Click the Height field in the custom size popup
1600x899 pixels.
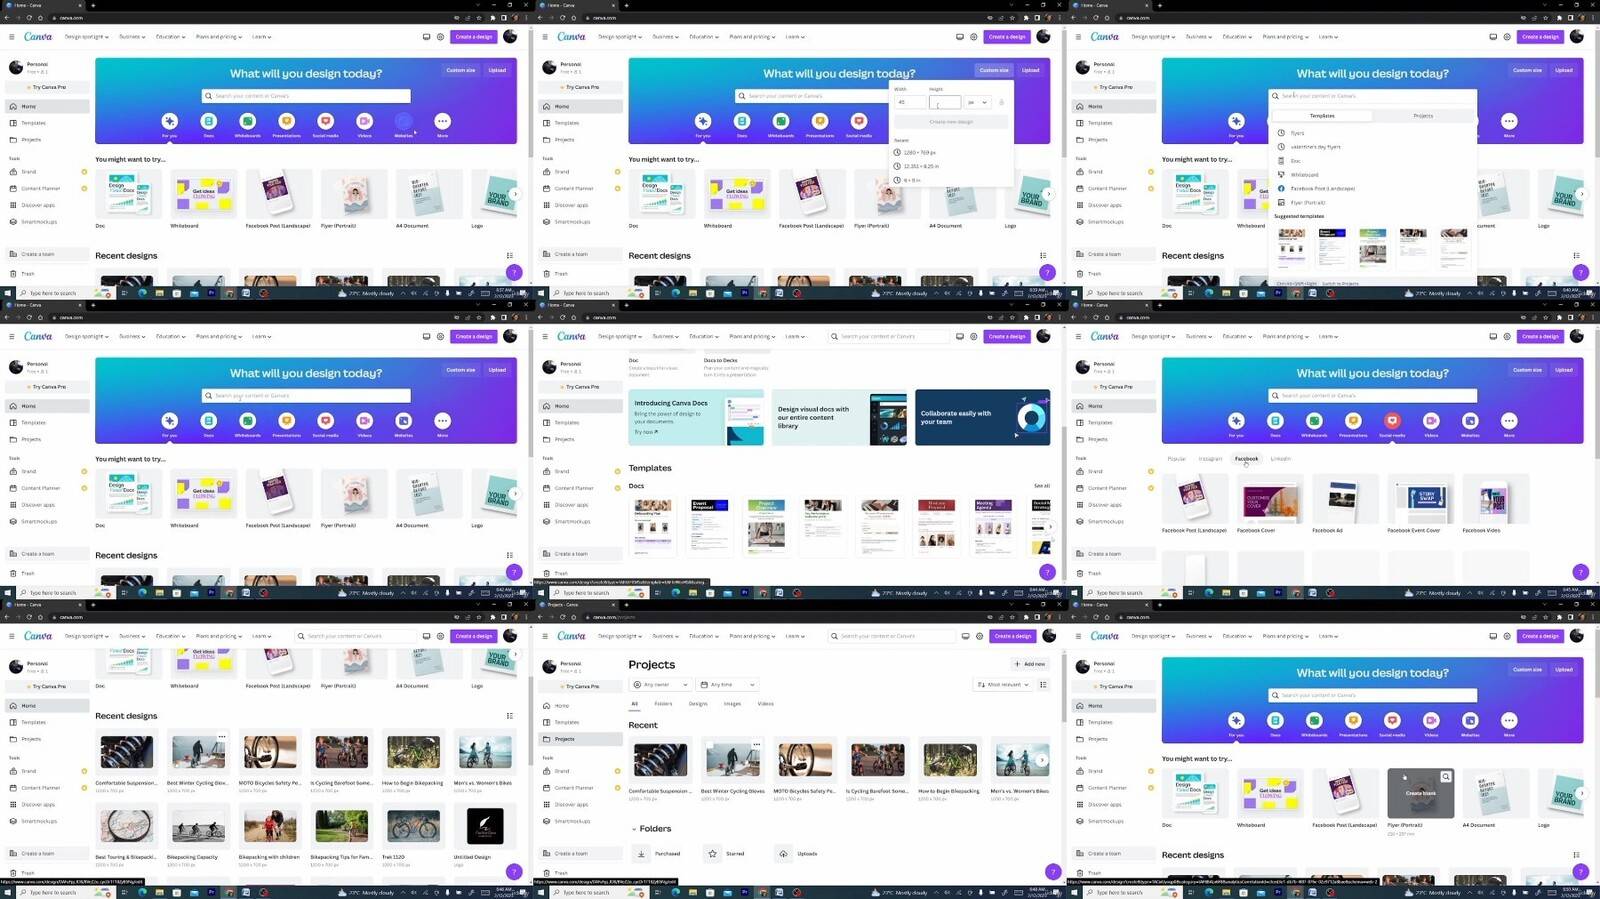pos(945,102)
